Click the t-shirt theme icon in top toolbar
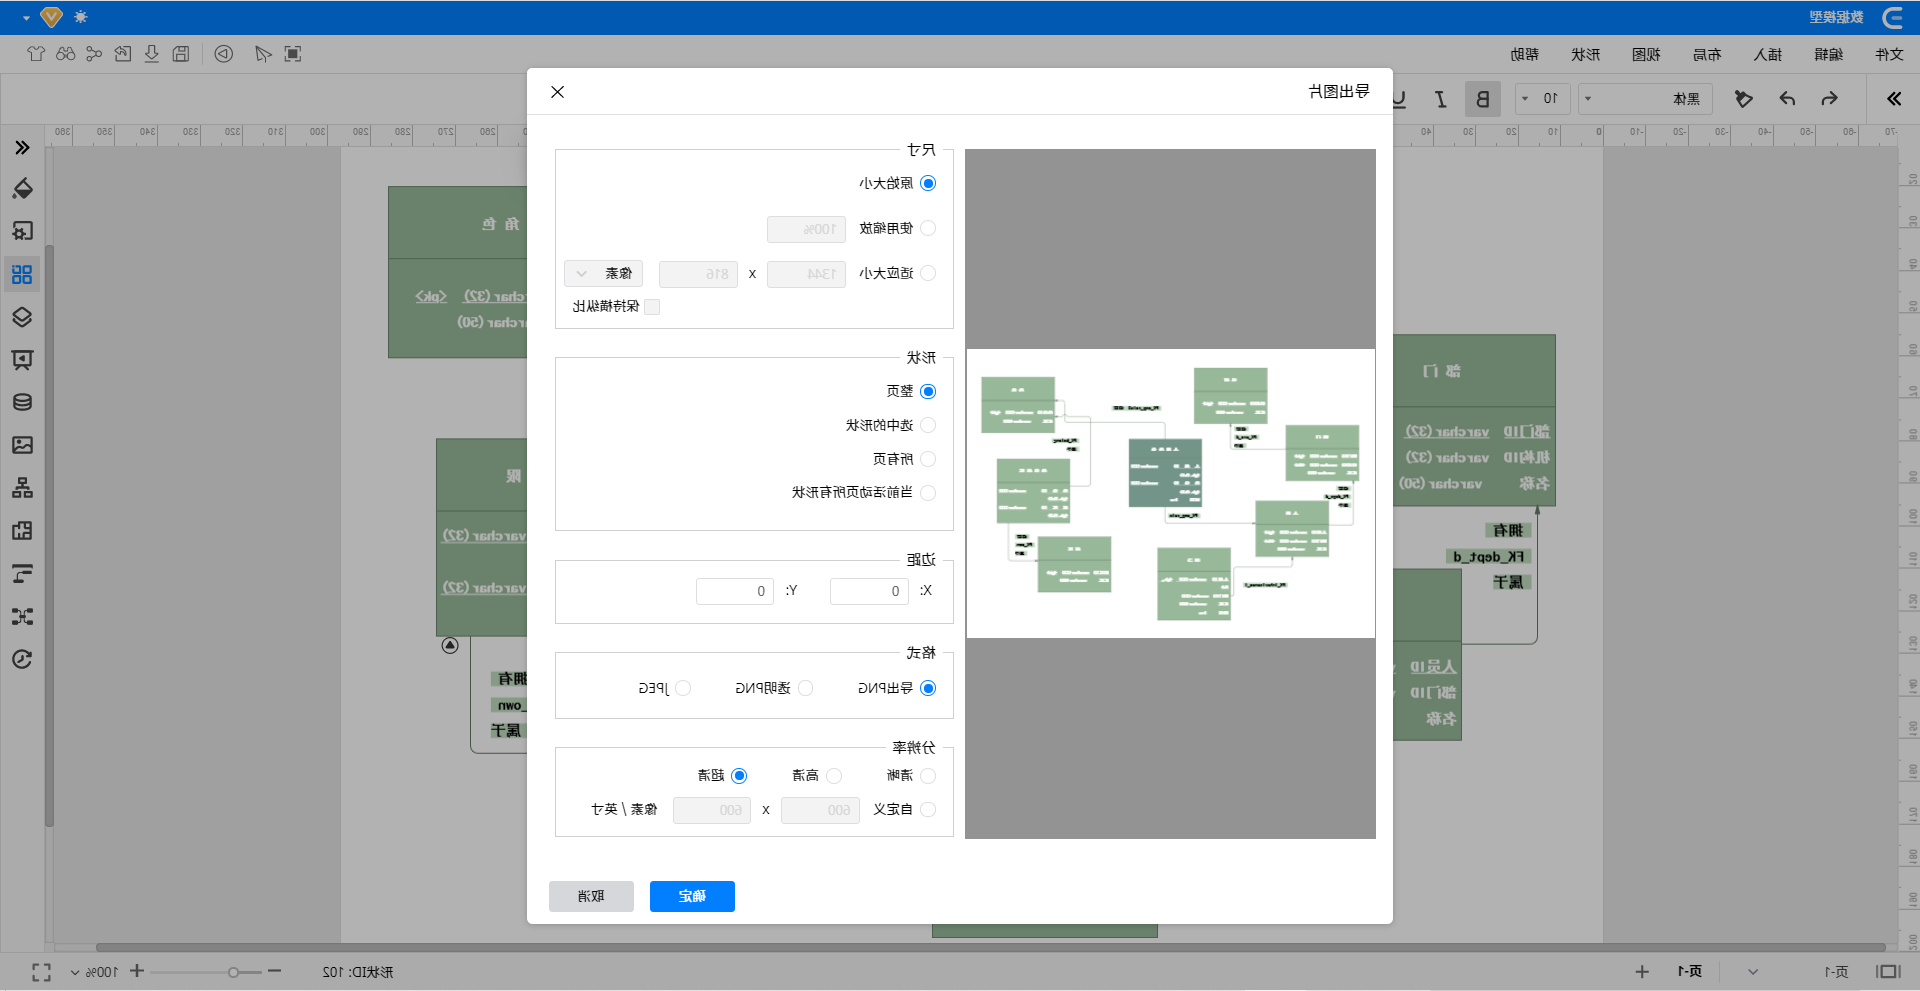The height and width of the screenshot is (991, 1920). (36, 54)
